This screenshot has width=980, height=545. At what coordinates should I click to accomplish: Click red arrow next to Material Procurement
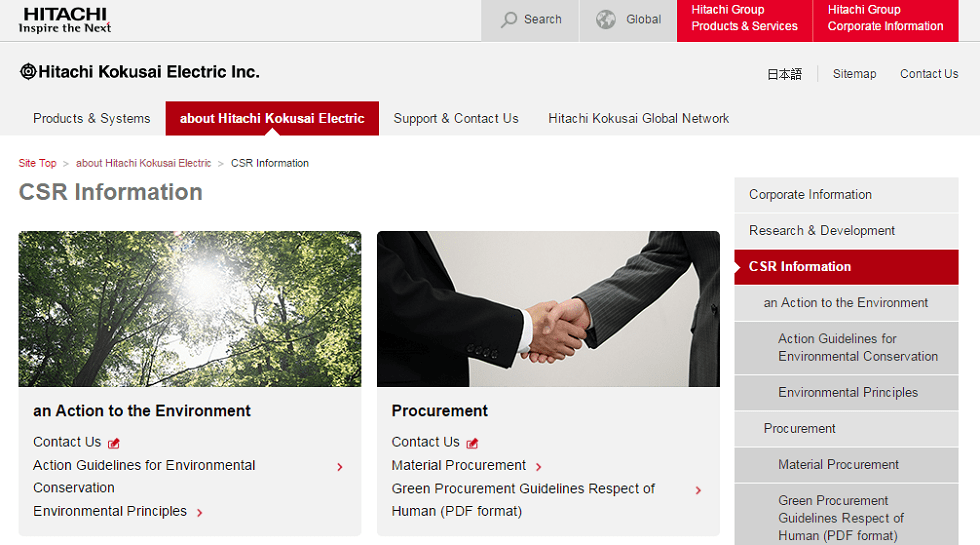click(539, 467)
